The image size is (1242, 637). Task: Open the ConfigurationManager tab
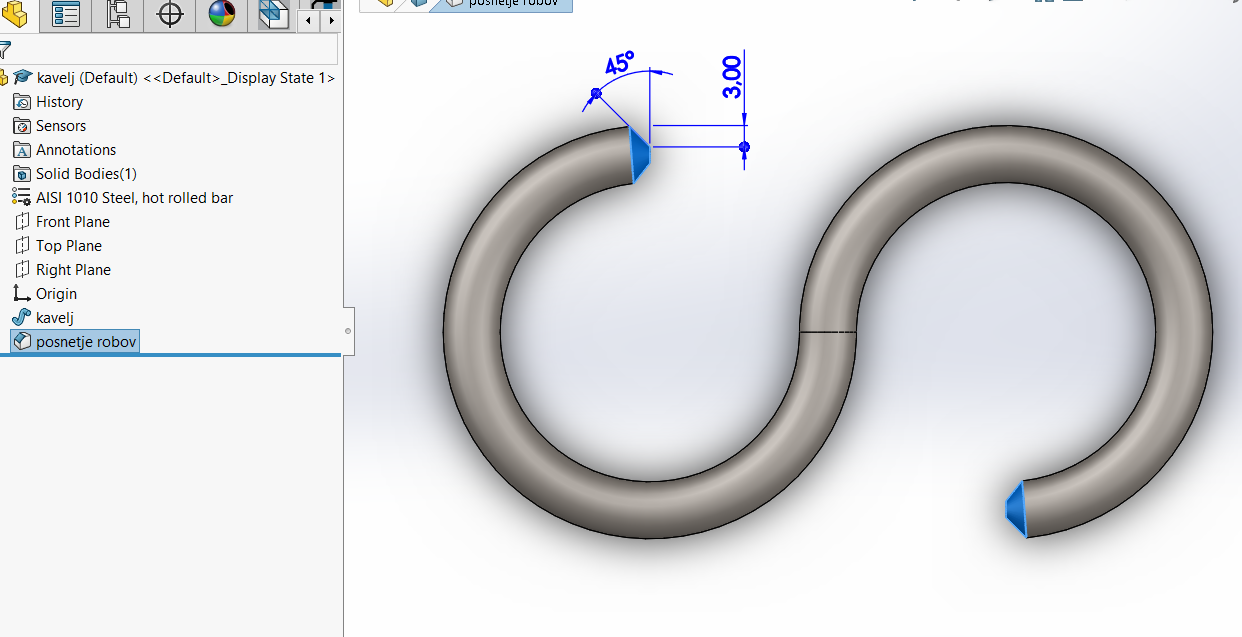(118, 14)
